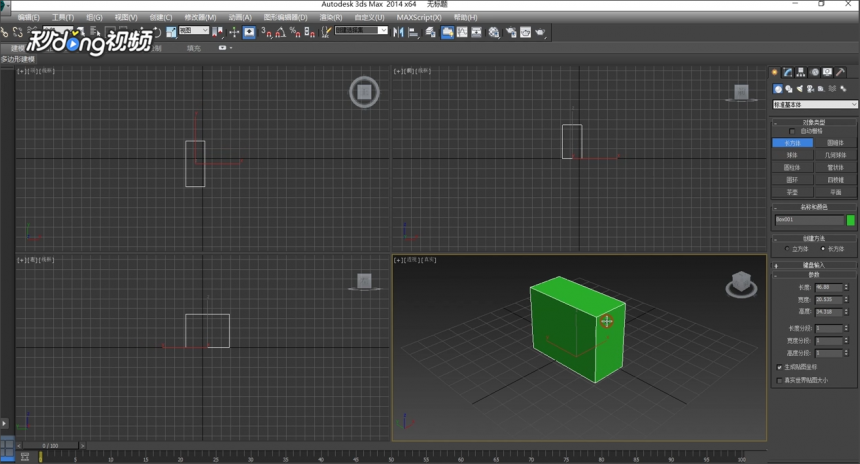Click the render production teapot icon

(540, 32)
